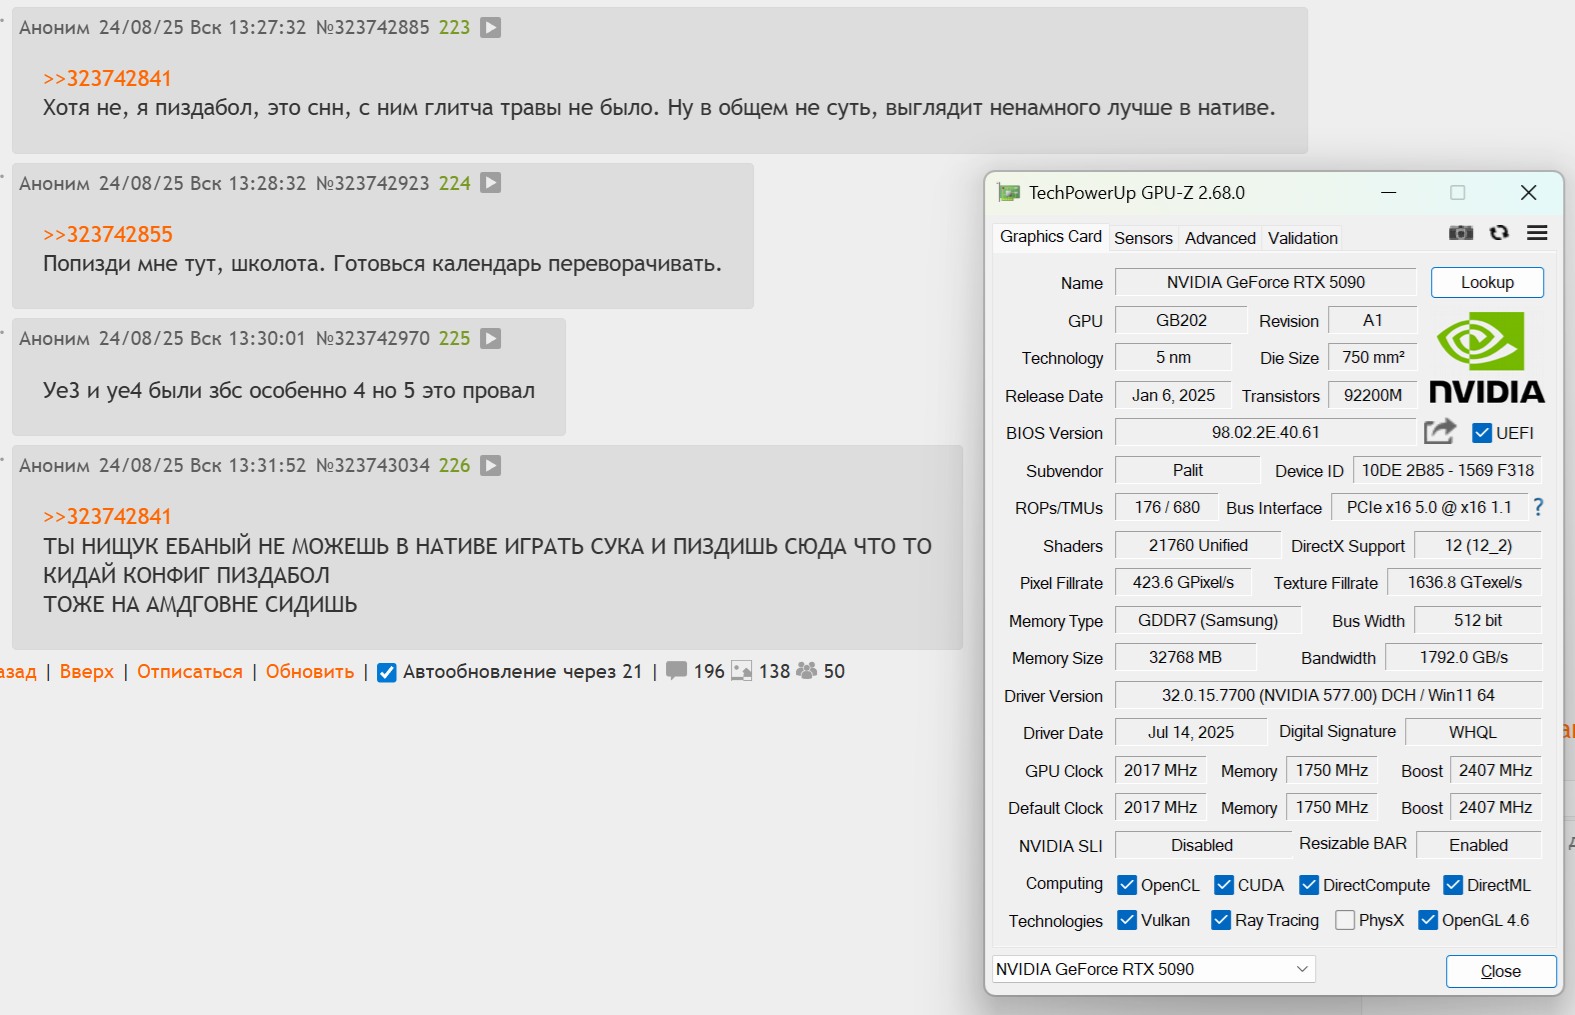Open the GPU selection dropdown at bottom

pos(1153,969)
